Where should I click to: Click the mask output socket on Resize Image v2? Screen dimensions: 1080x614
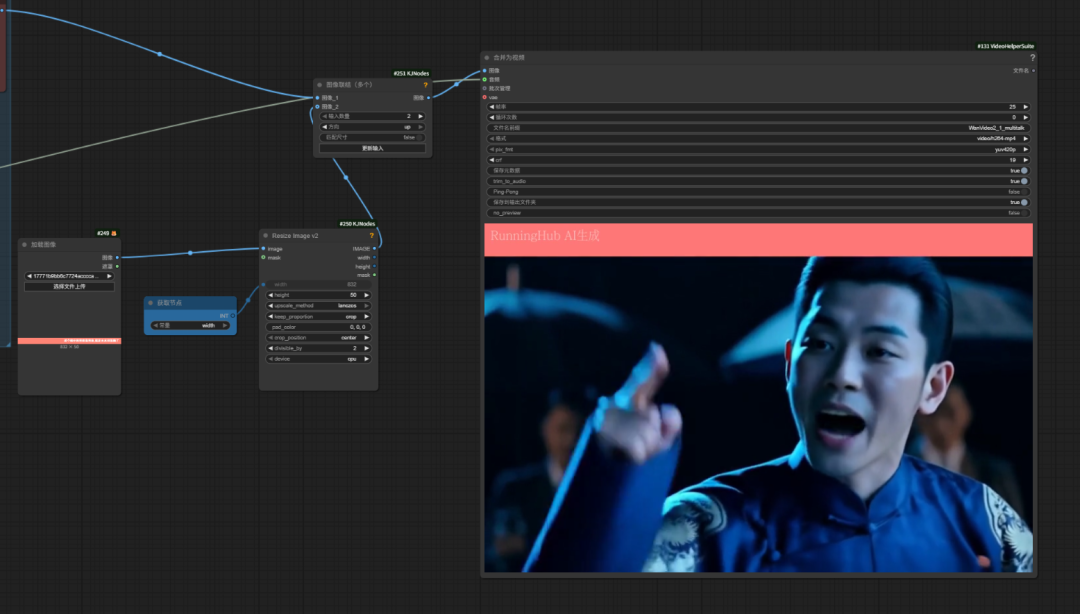(x=374, y=275)
